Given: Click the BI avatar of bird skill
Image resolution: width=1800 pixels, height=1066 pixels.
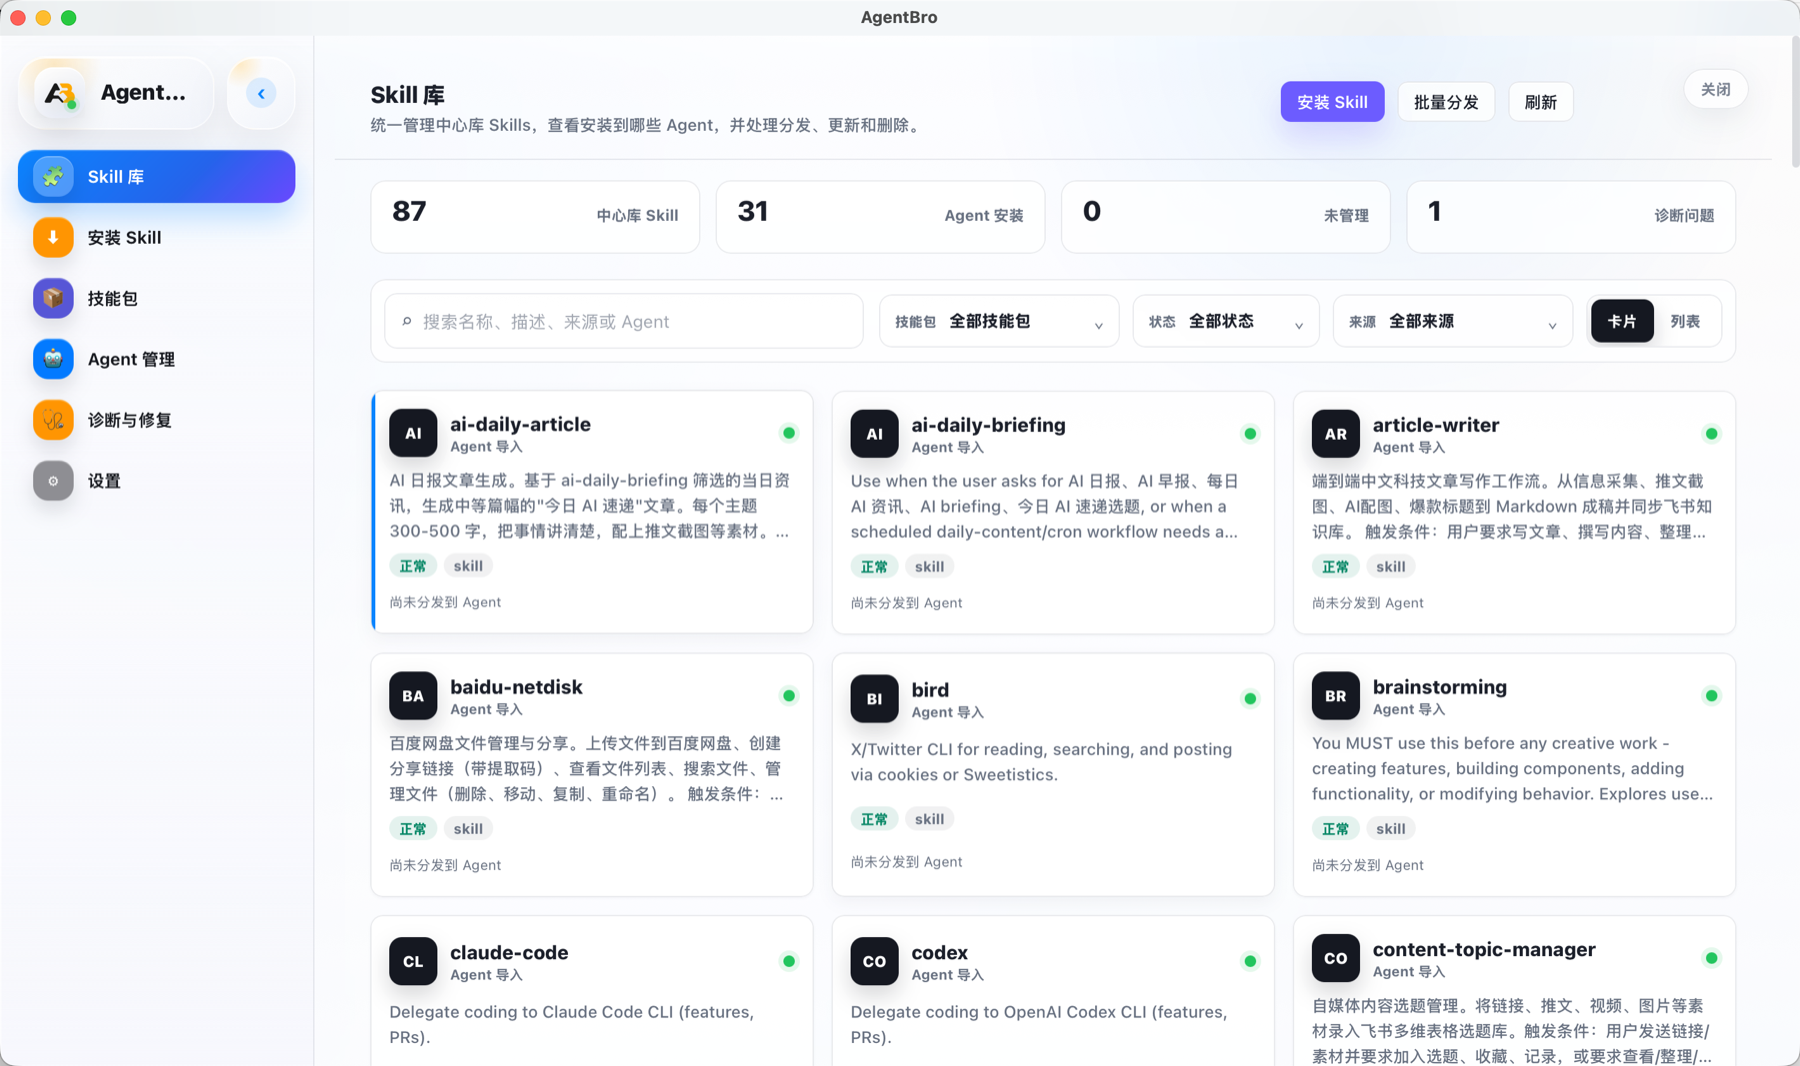Looking at the screenshot, I should (x=874, y=698).
